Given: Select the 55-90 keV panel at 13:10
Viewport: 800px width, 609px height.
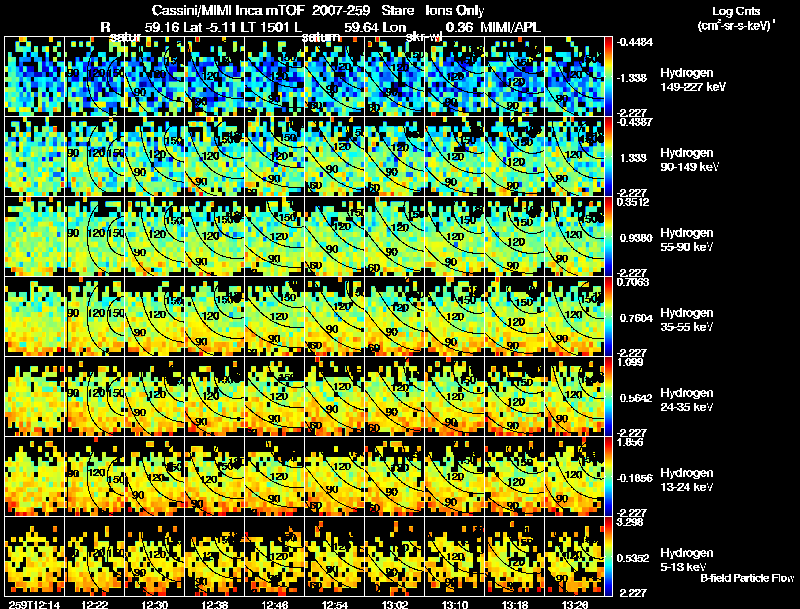Looking at the screenshot, I should tap(455, 236).
